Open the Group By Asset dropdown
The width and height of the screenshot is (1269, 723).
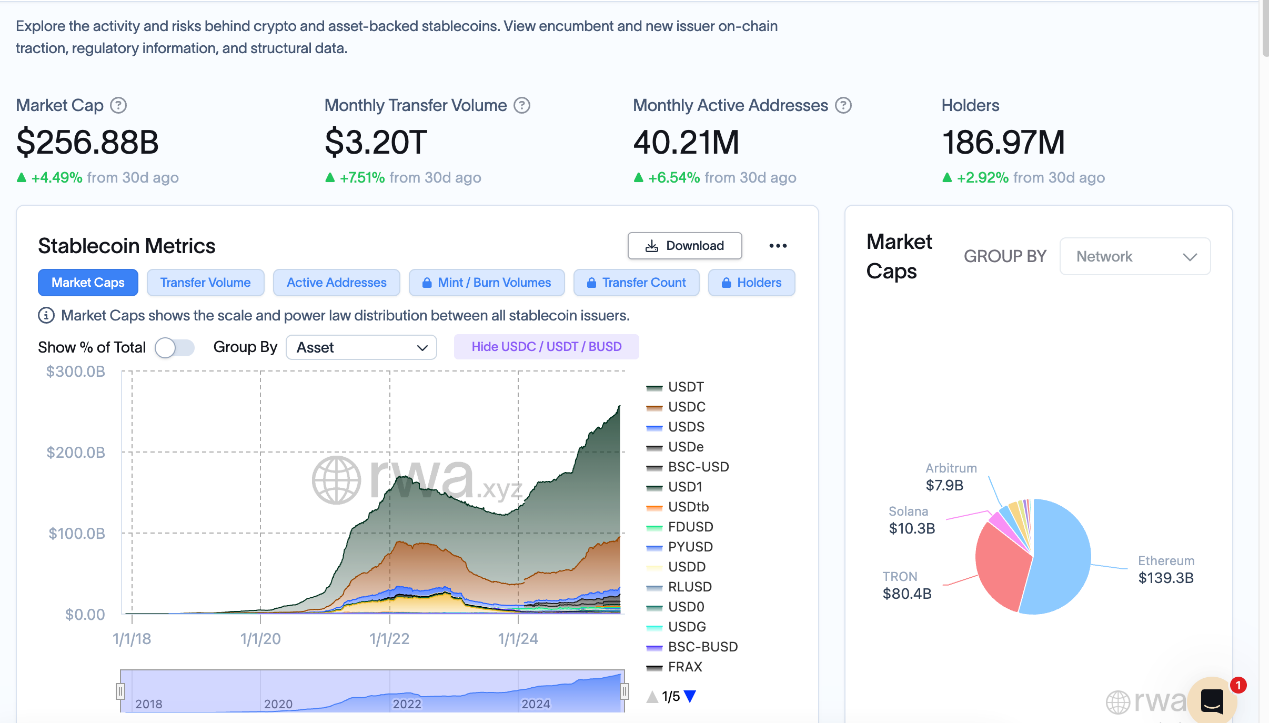pyautogui.click(x=361, y=347)
